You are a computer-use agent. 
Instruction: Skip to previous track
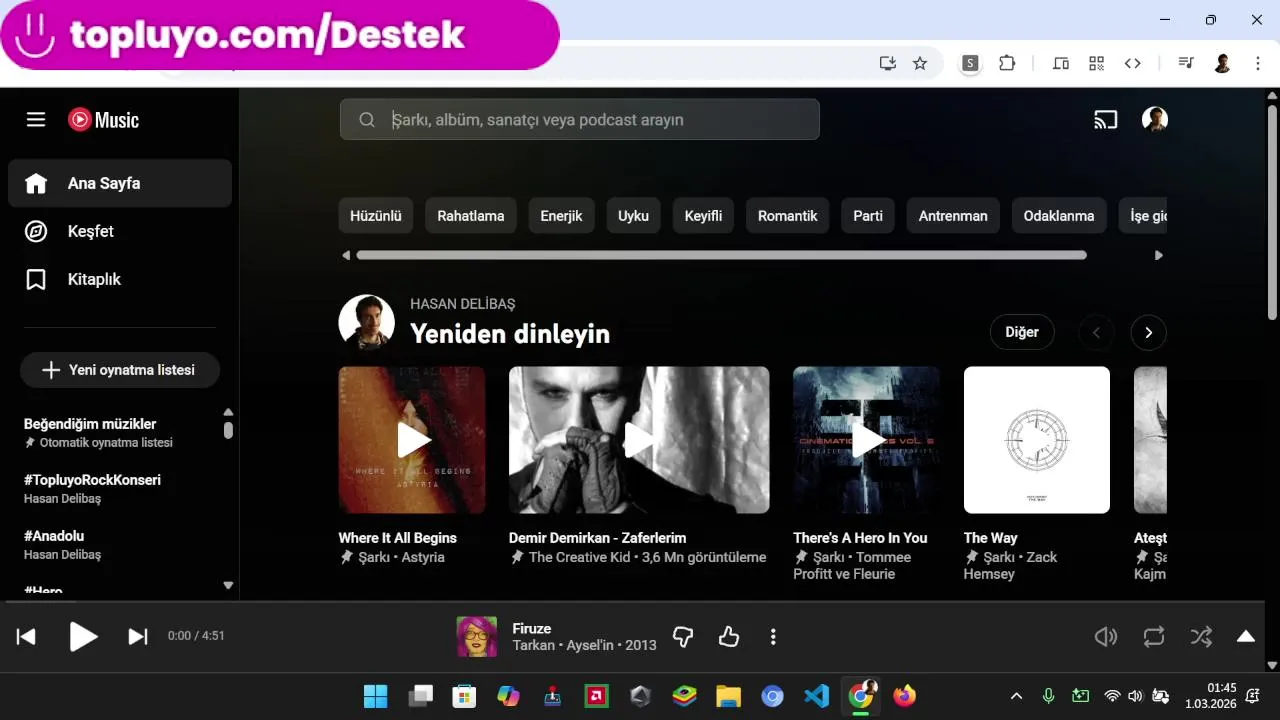(27, 637)
